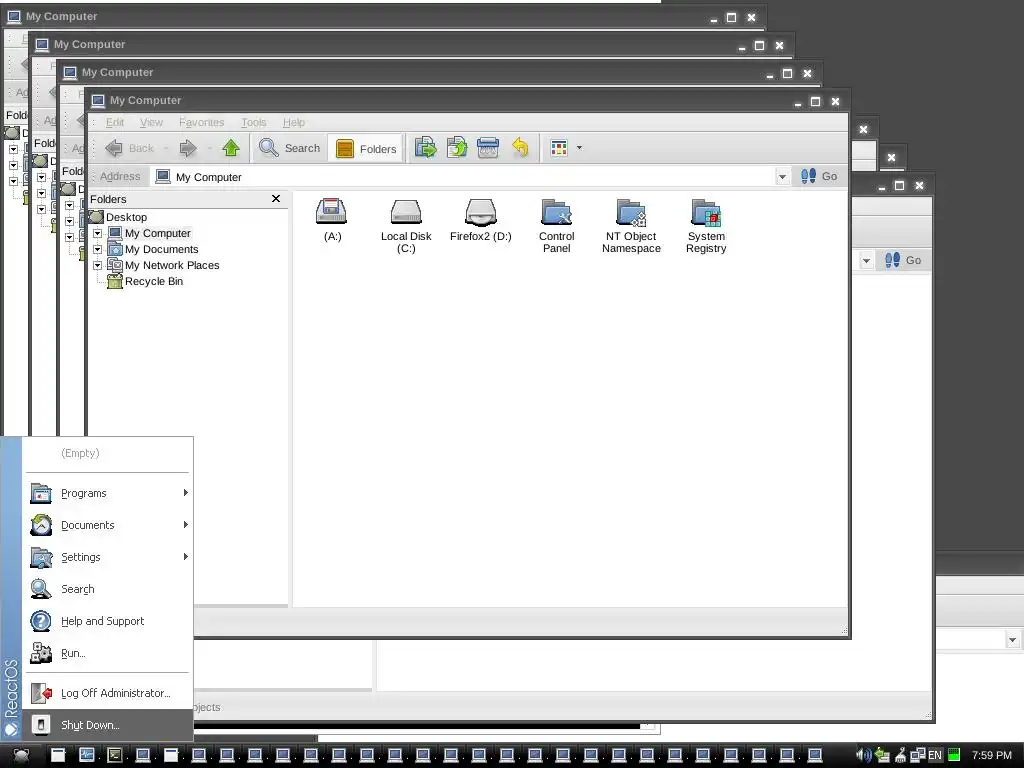The image size is (1024, 768).
Task: Expand the front window address bar dropdown
Action: pyautogui.click(x=782, y=177)
